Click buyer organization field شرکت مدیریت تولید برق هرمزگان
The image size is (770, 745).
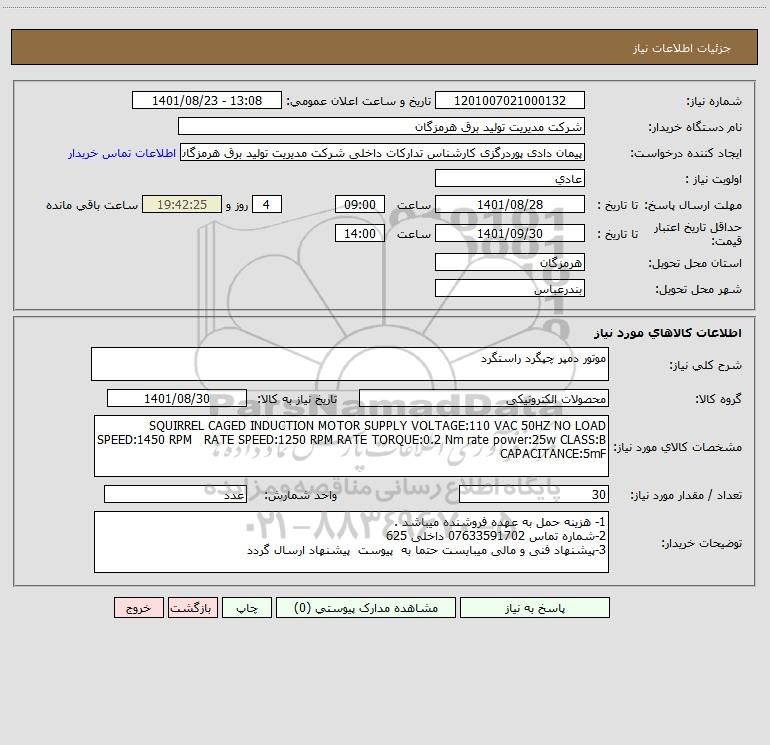point(381,126)
